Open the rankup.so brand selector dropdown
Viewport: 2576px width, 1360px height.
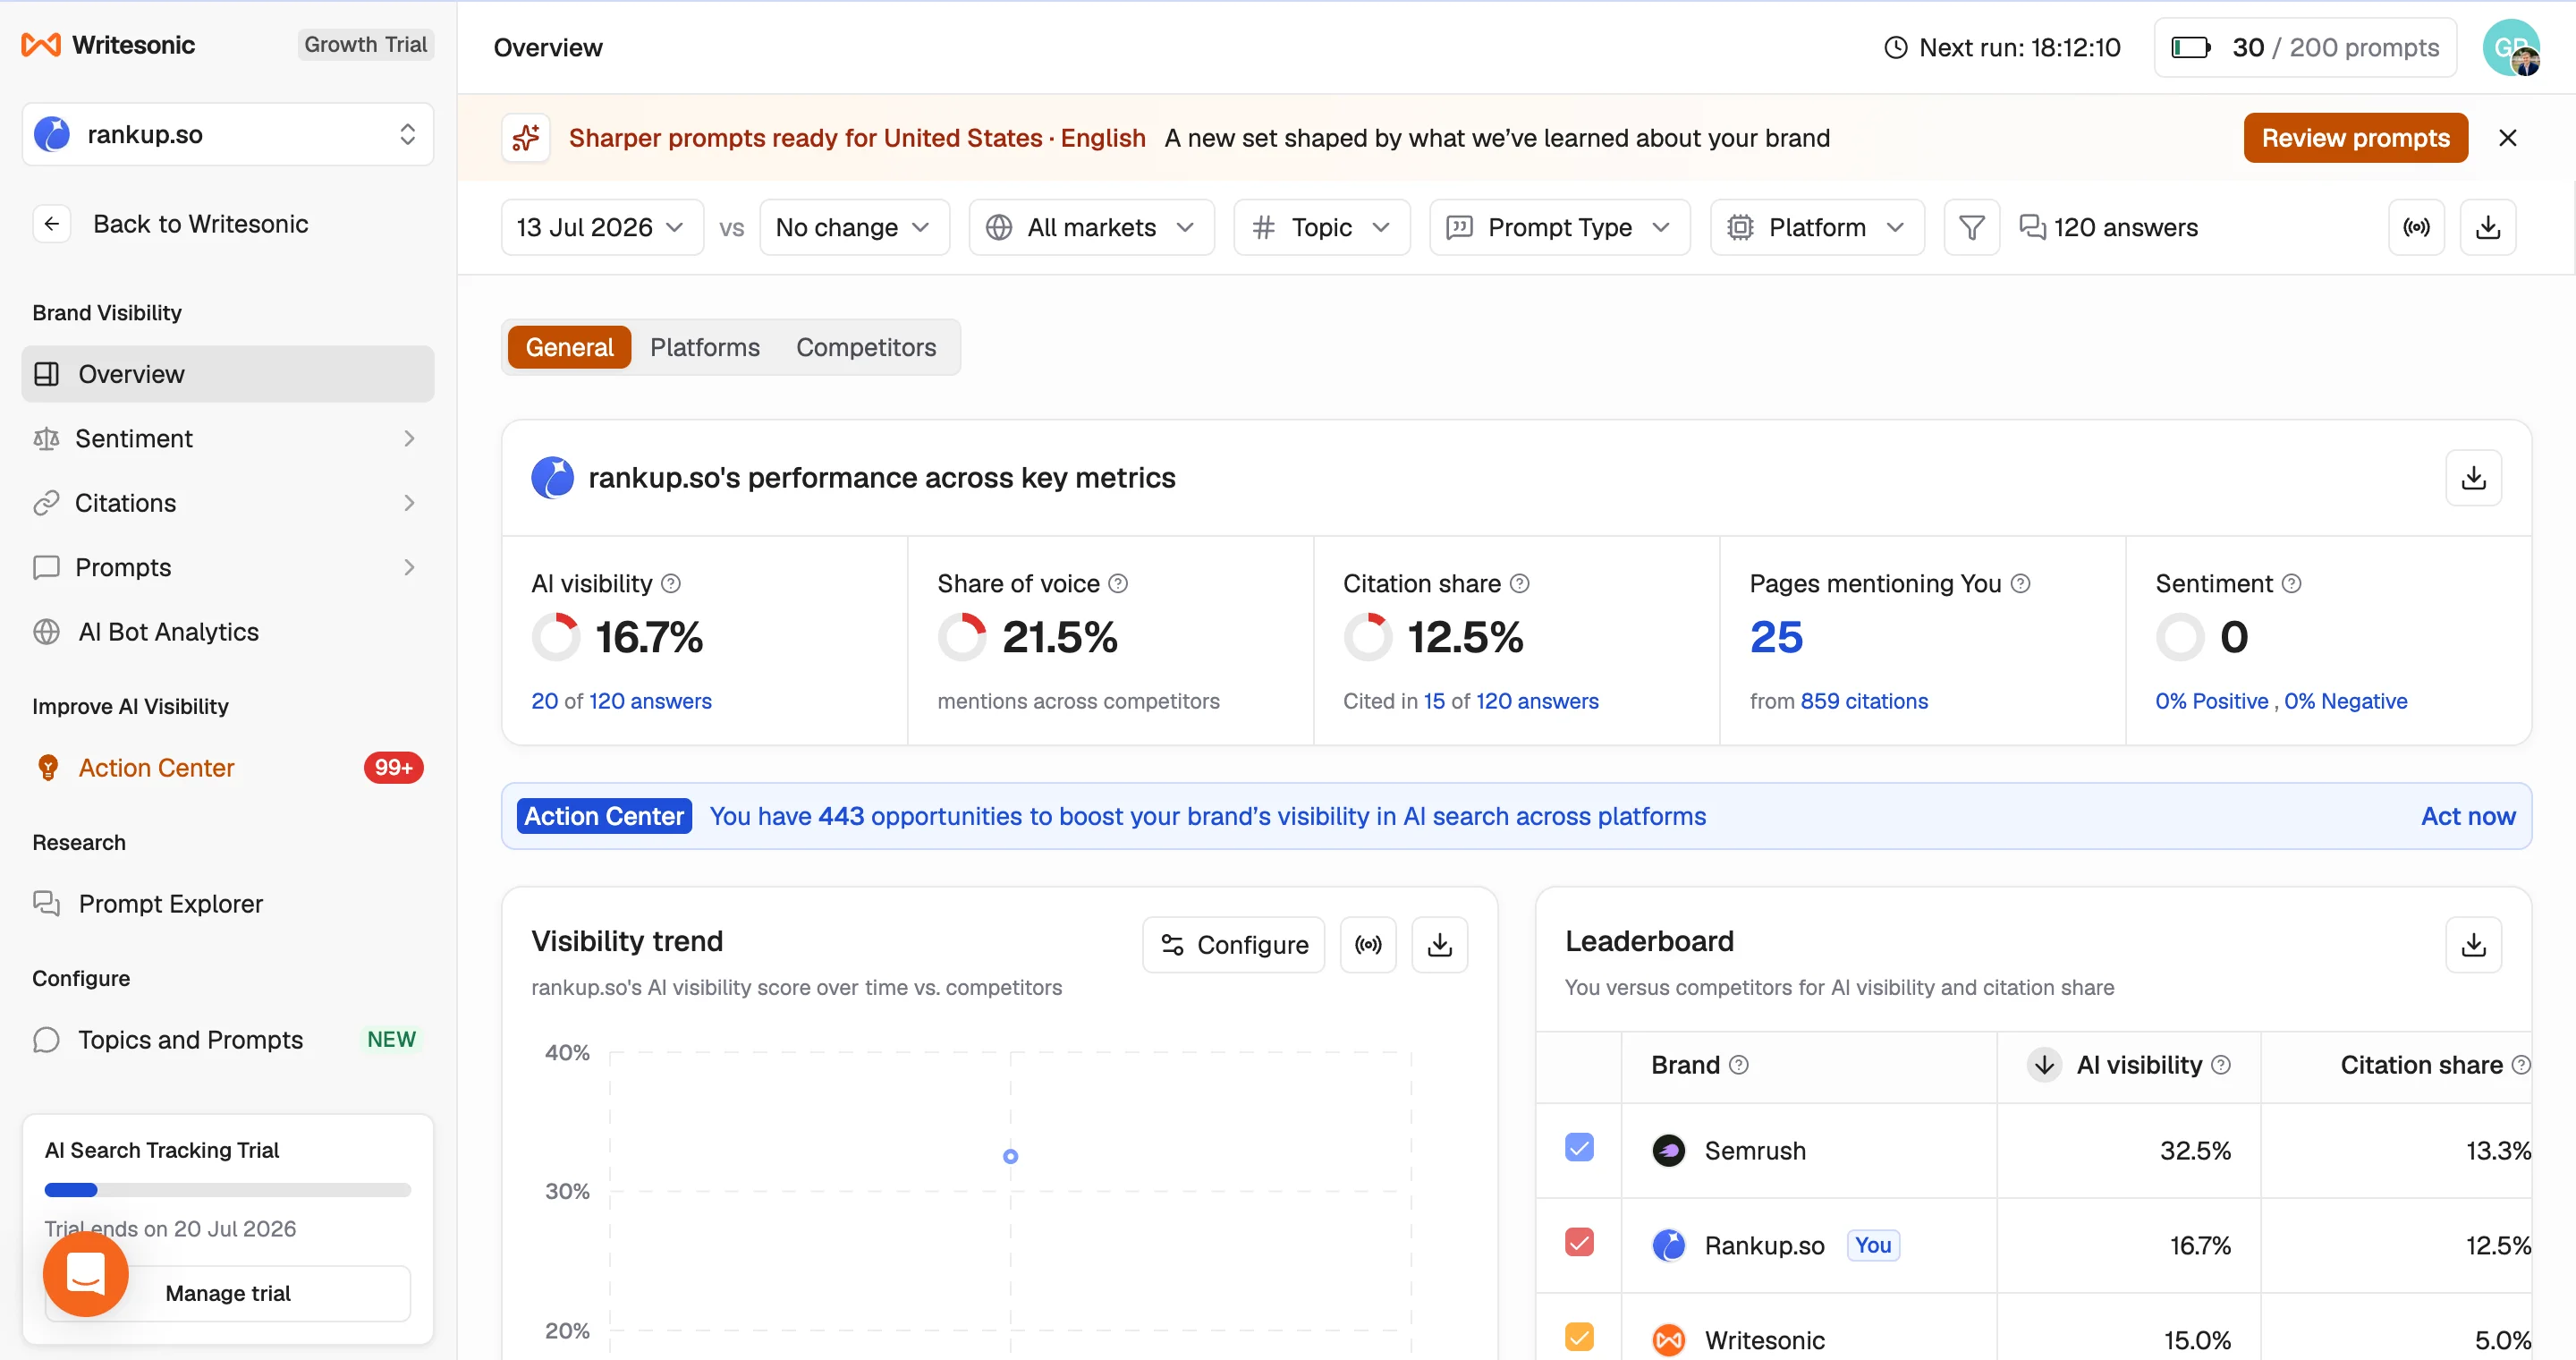tap(228, 134)
